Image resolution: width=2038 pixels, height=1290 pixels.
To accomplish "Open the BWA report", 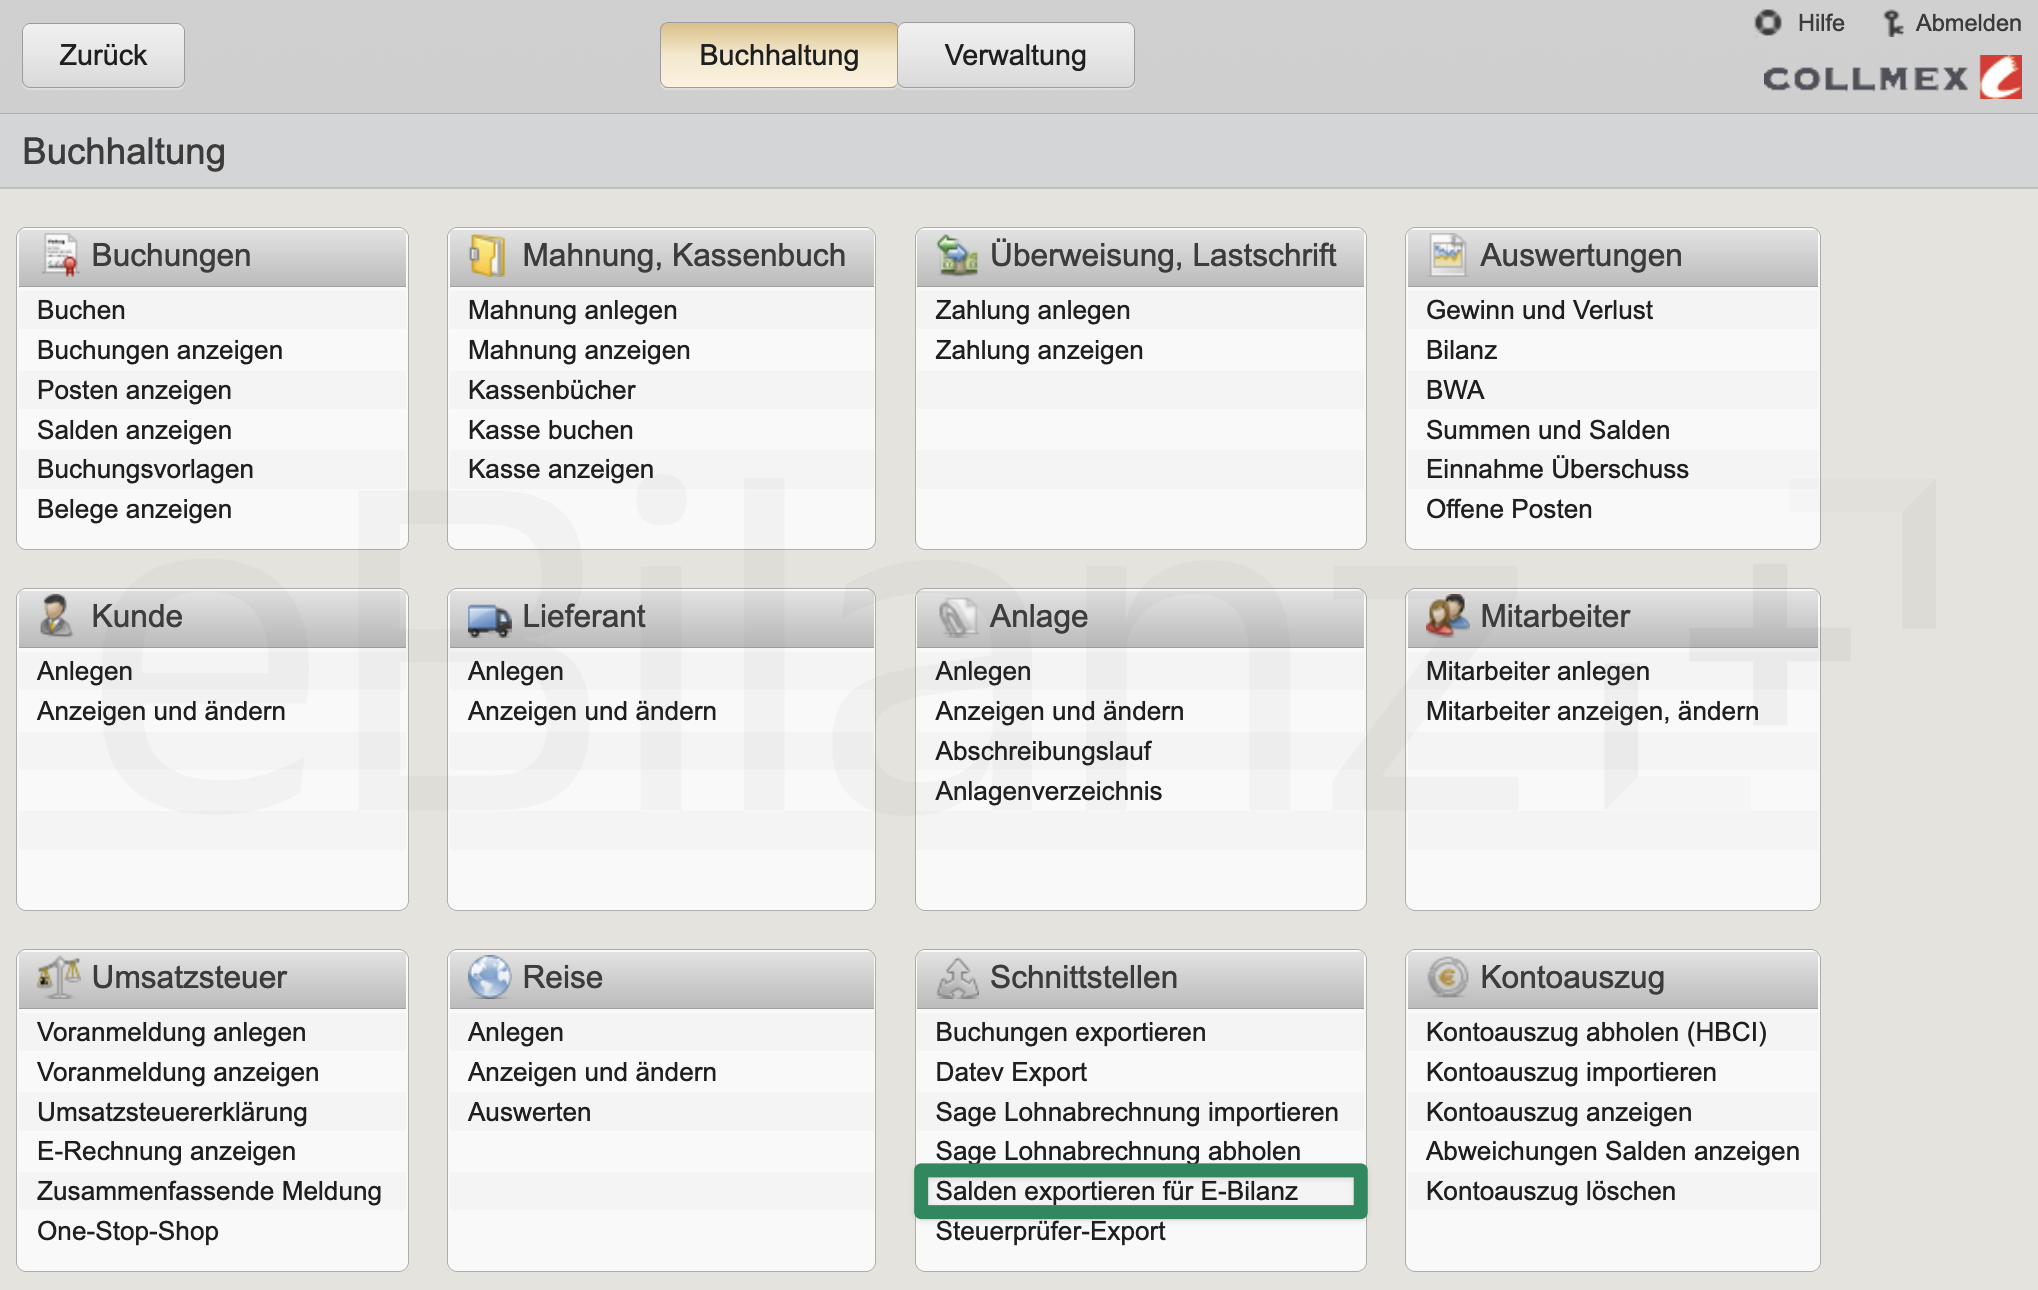I will pos(1455,390).
